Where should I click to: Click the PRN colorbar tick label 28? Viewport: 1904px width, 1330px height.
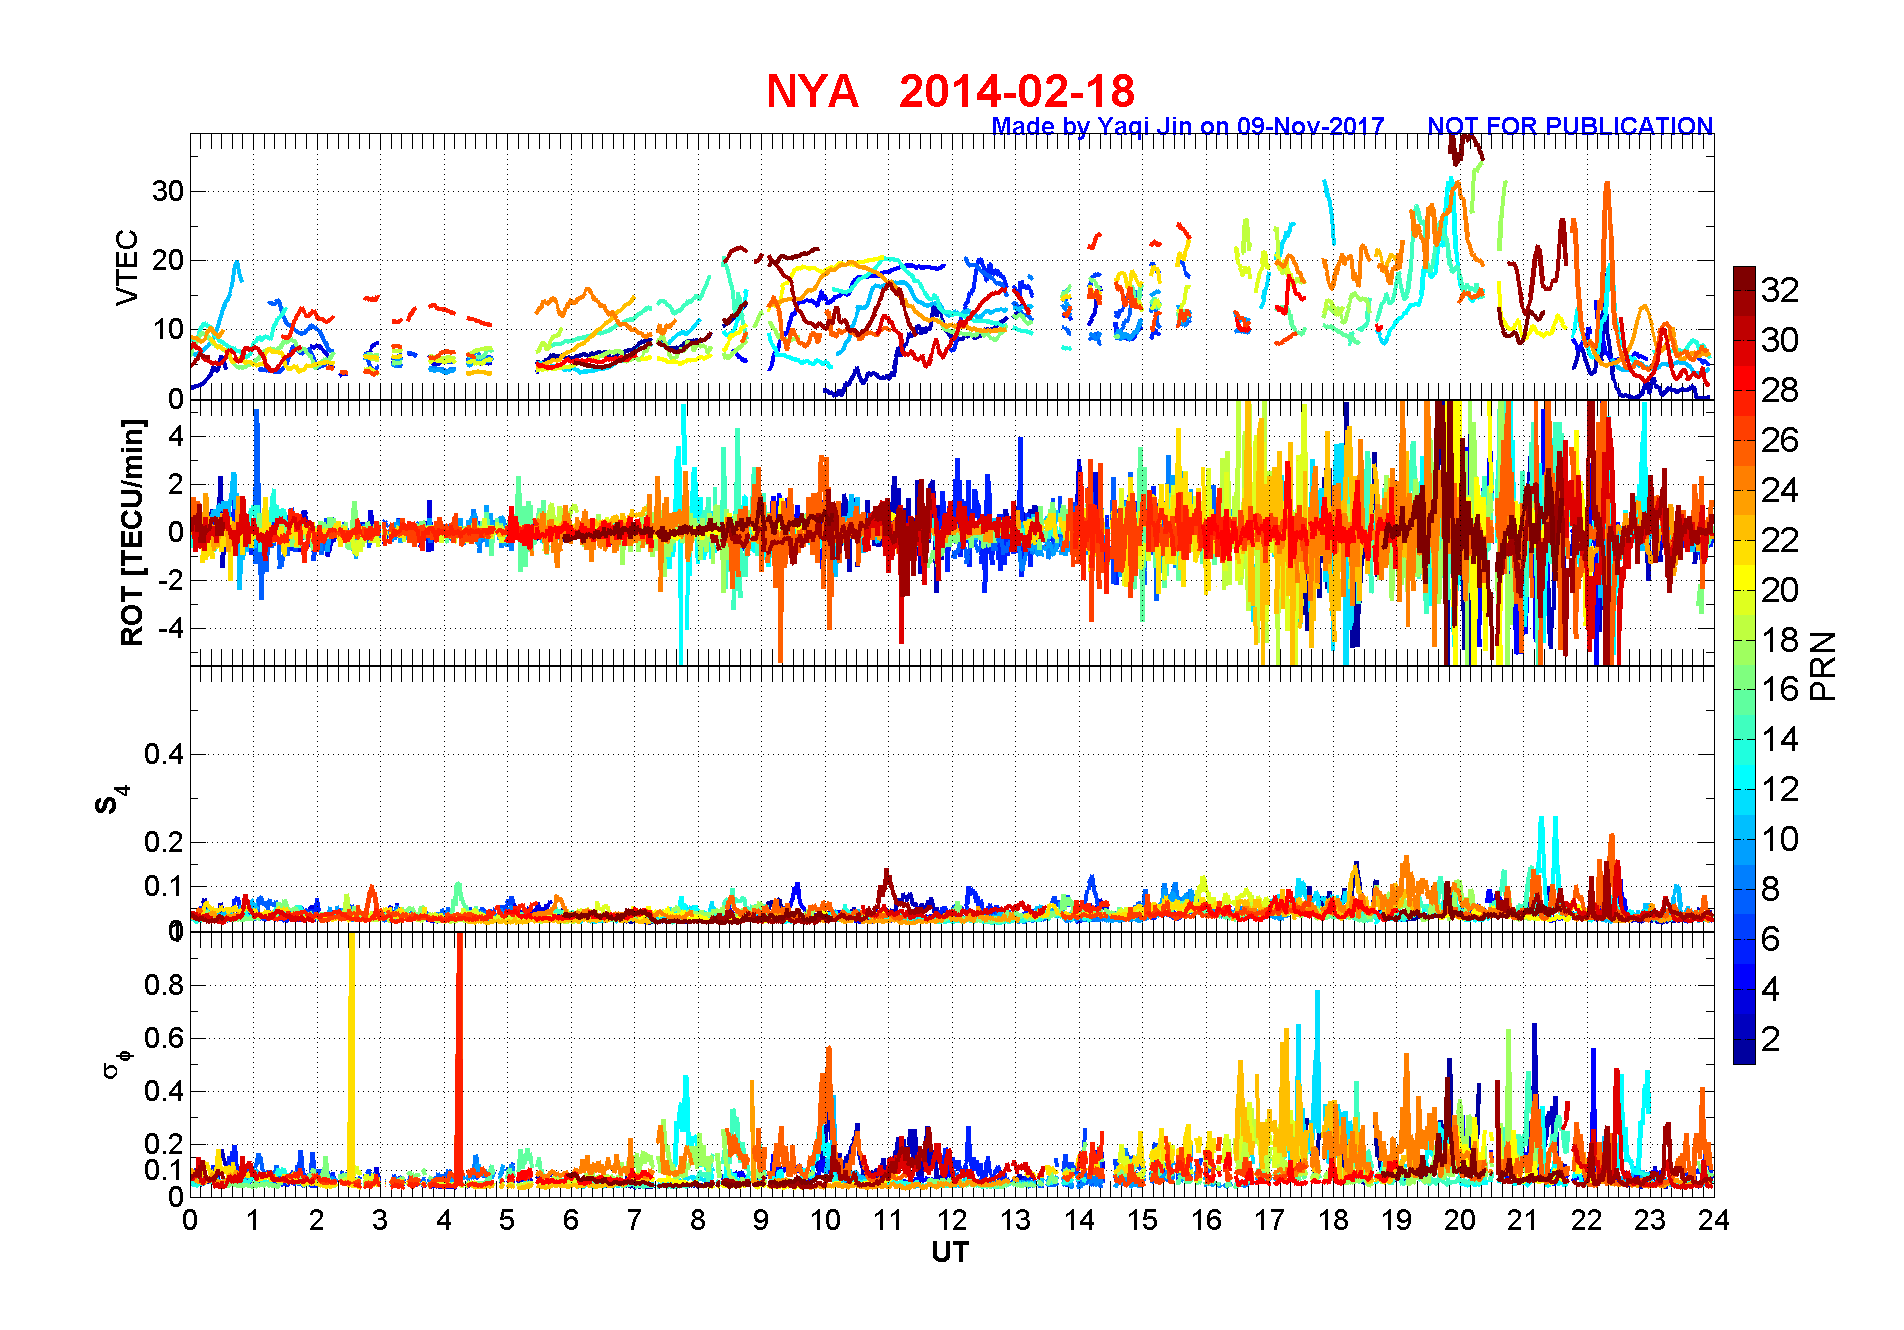click(1780, 390)
